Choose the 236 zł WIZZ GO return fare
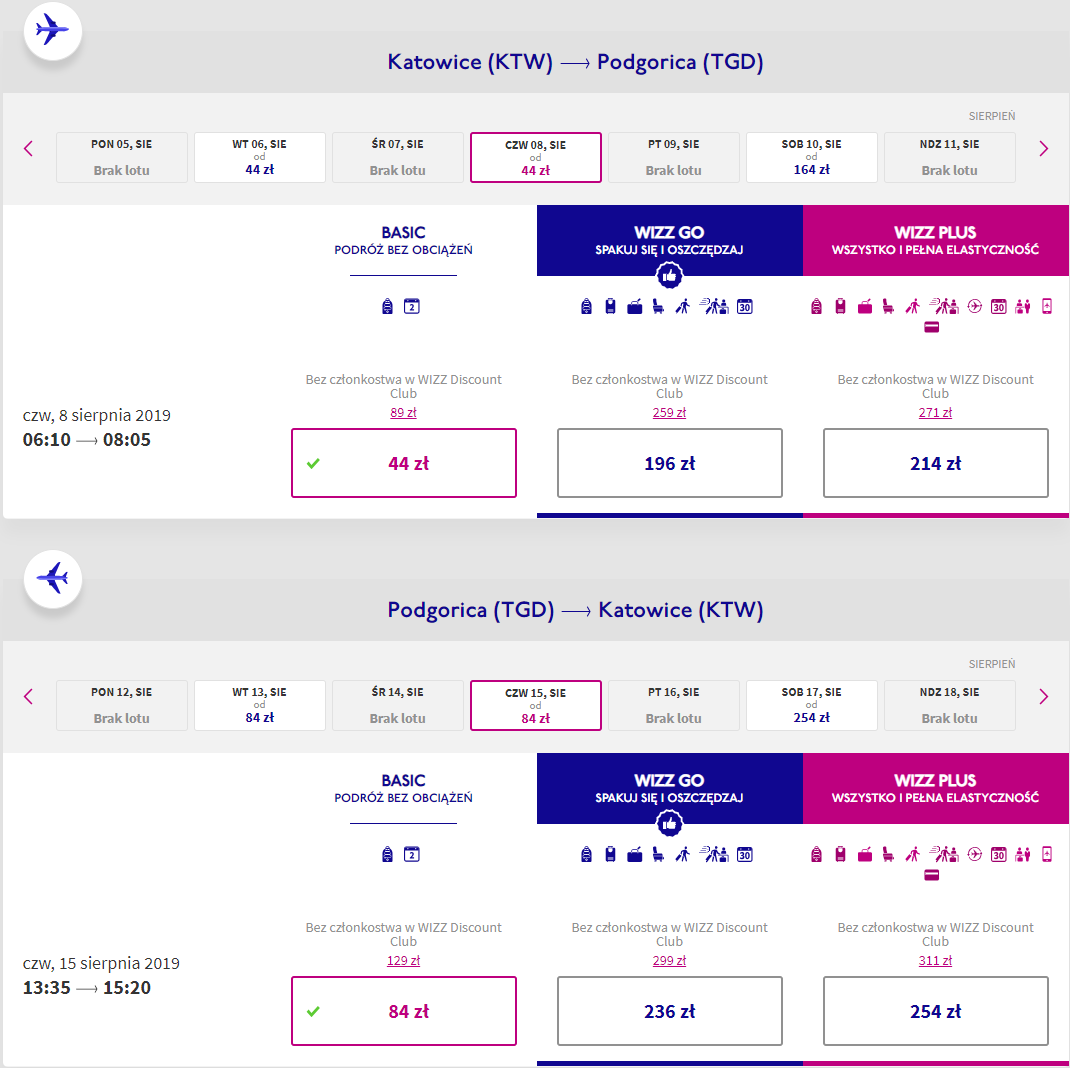This screenshot has width=1070, height=1068. click(669, 1011)
